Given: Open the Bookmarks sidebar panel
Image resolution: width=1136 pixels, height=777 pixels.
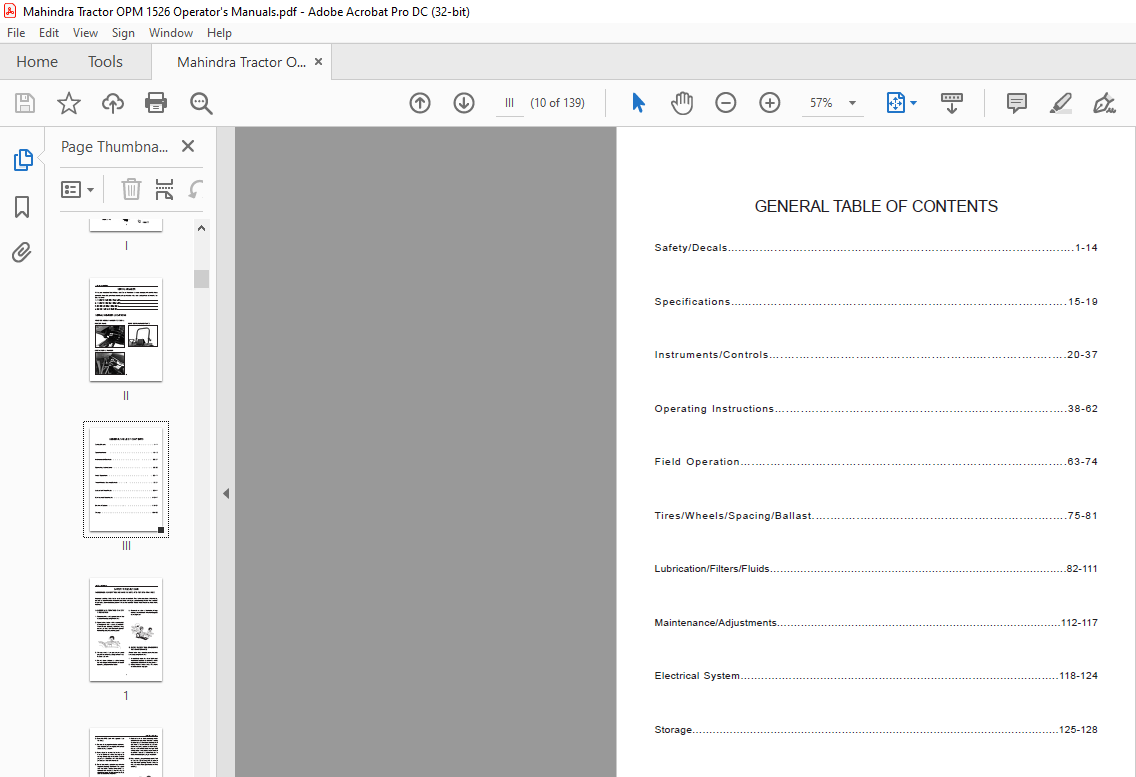Looking at the screenshot, I should click(22, 207).
